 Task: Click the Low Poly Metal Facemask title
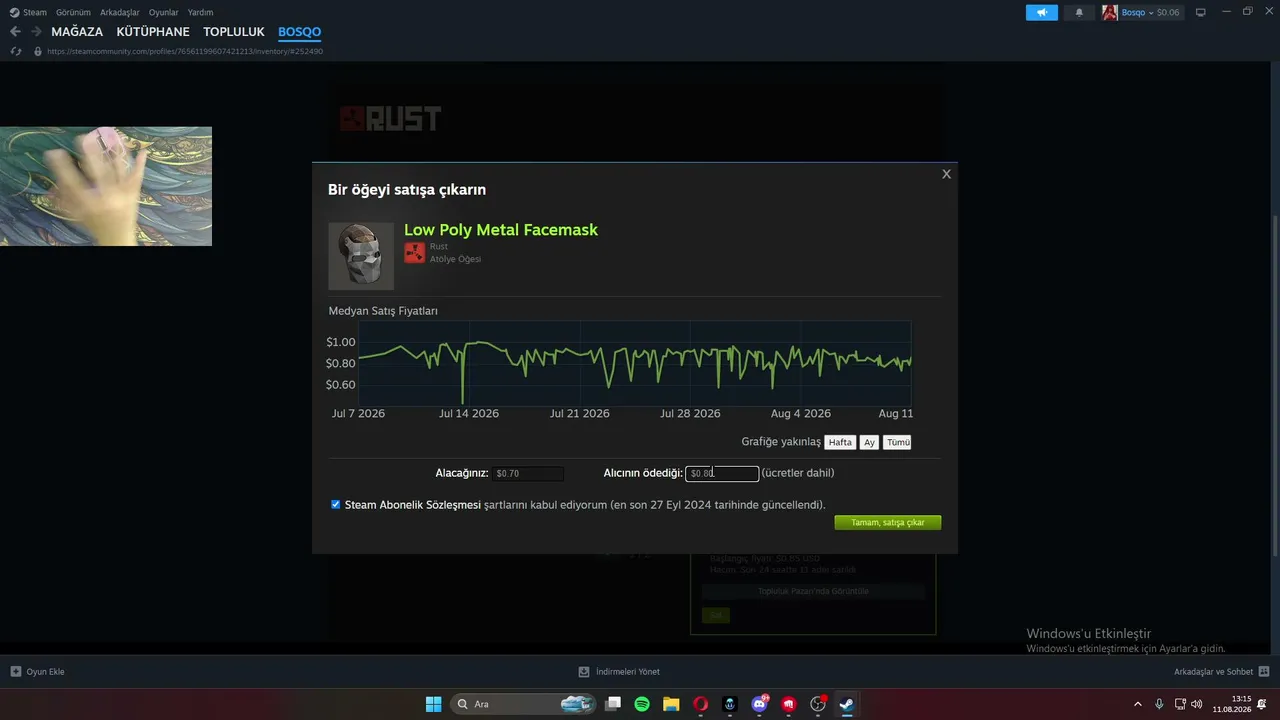pyautogui.click(x=501, y=230)
